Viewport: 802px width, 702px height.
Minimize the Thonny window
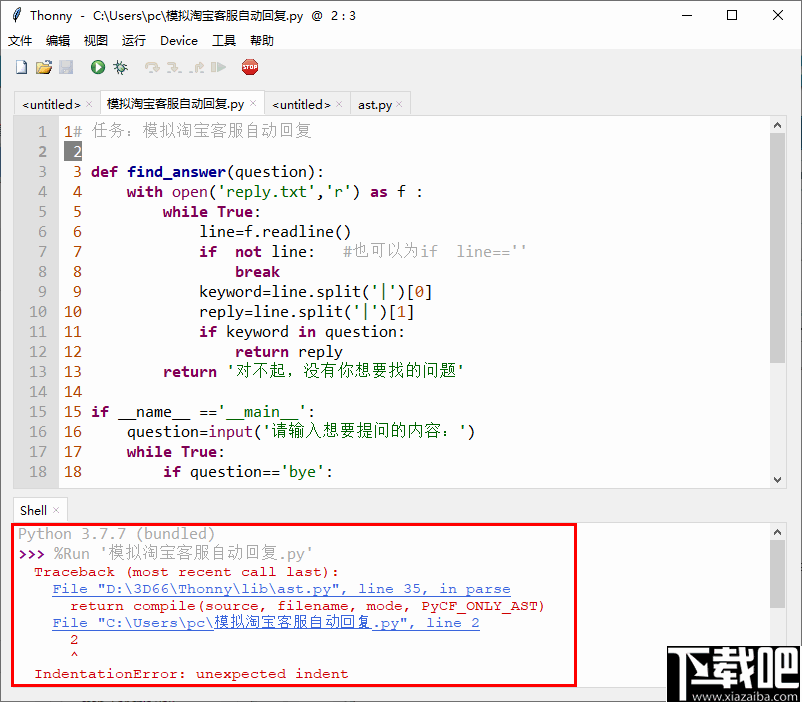pos(687,15)
